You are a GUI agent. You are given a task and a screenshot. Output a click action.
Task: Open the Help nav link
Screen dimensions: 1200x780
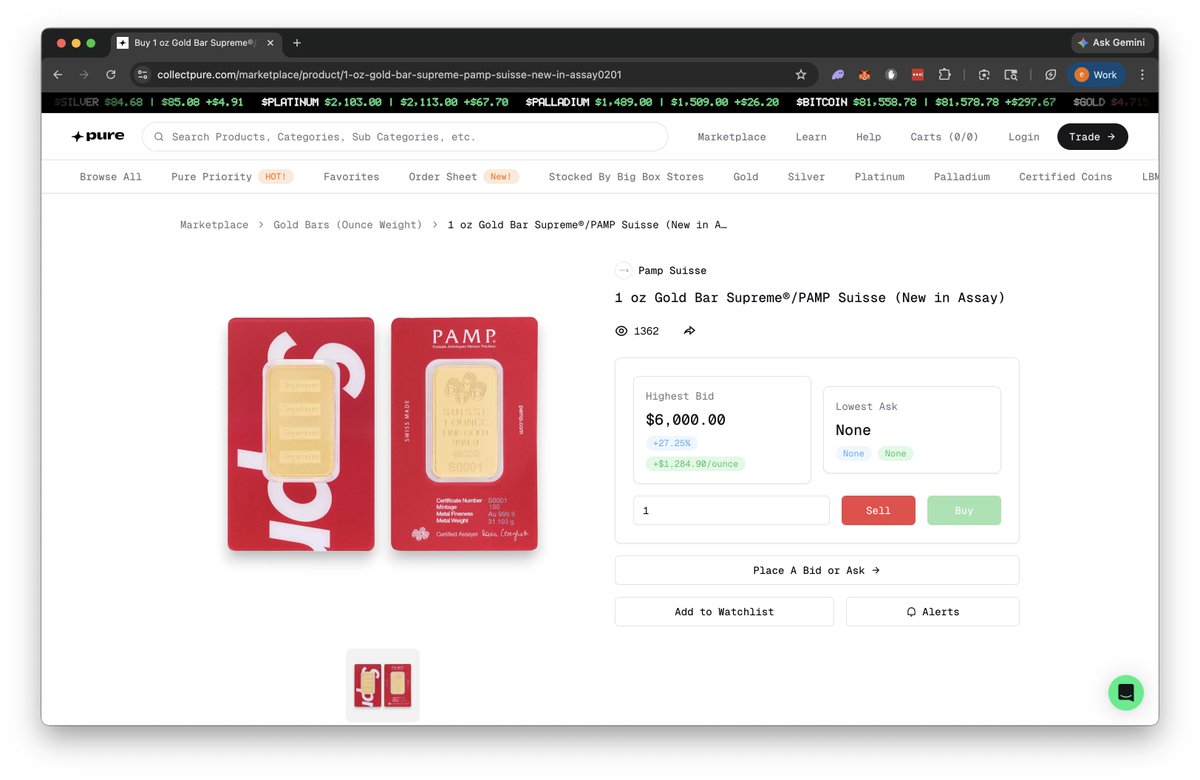[x=869, y=137]
